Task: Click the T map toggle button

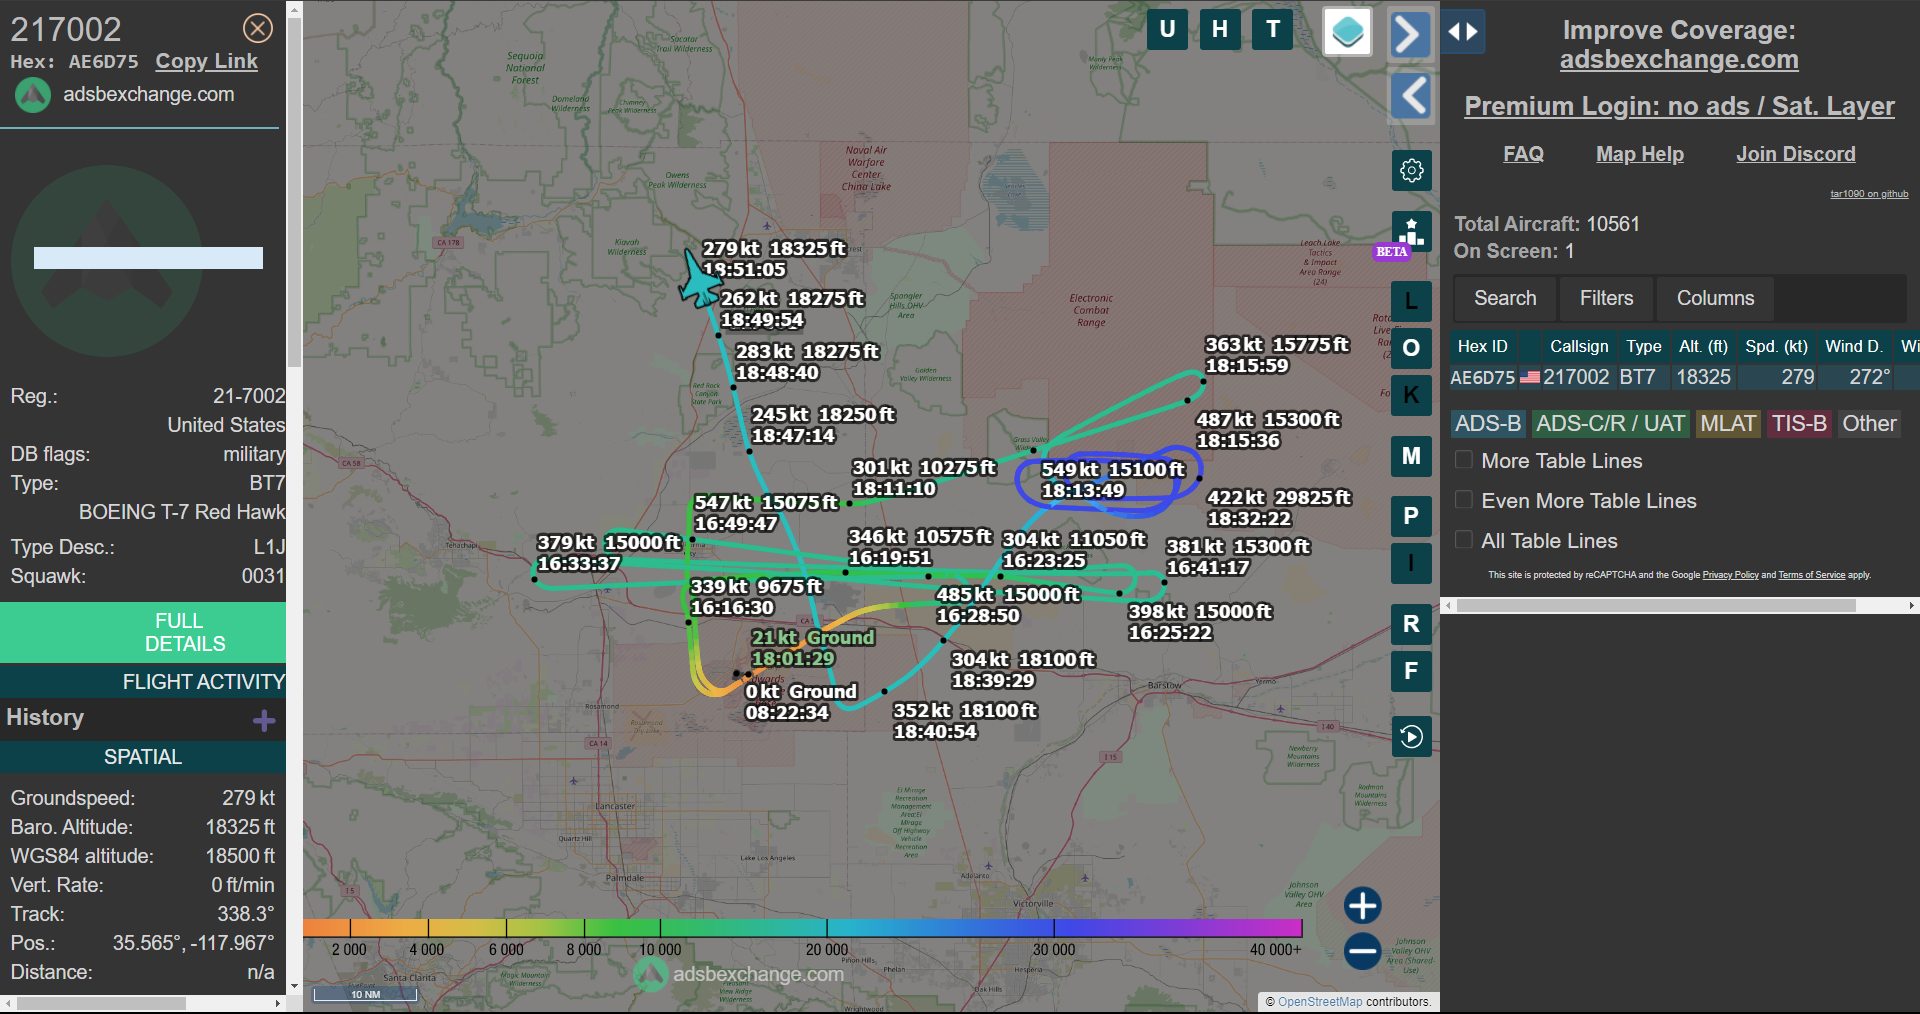Action: 1273,29
